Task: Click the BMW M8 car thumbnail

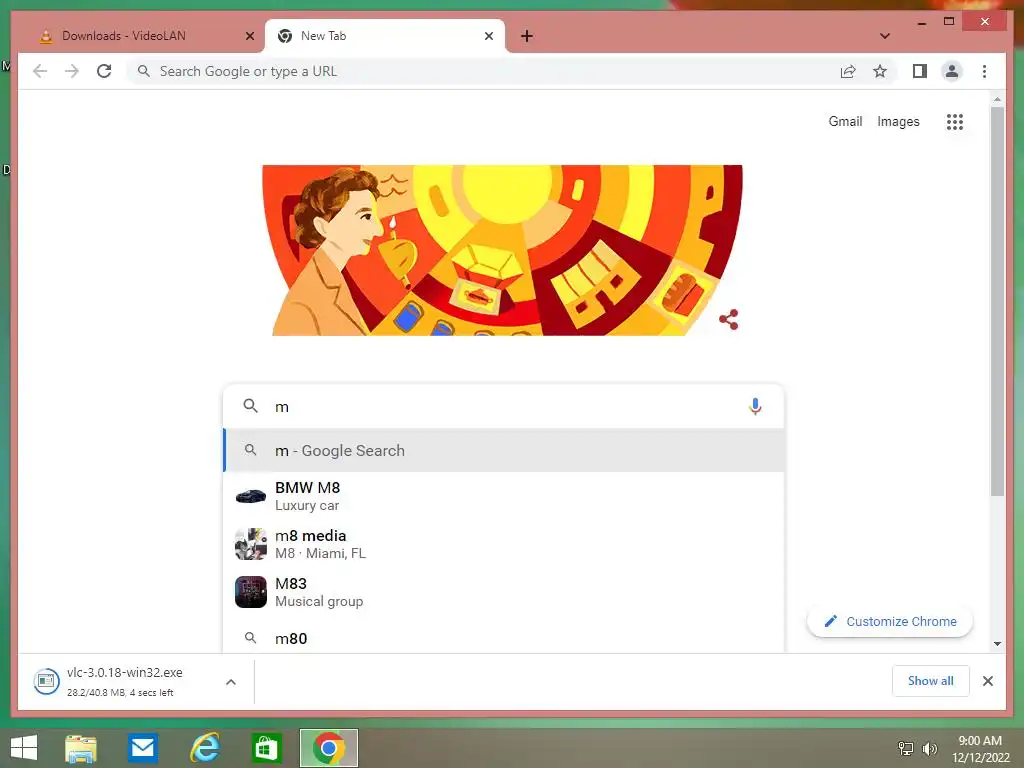Action: tap(251, 496)
